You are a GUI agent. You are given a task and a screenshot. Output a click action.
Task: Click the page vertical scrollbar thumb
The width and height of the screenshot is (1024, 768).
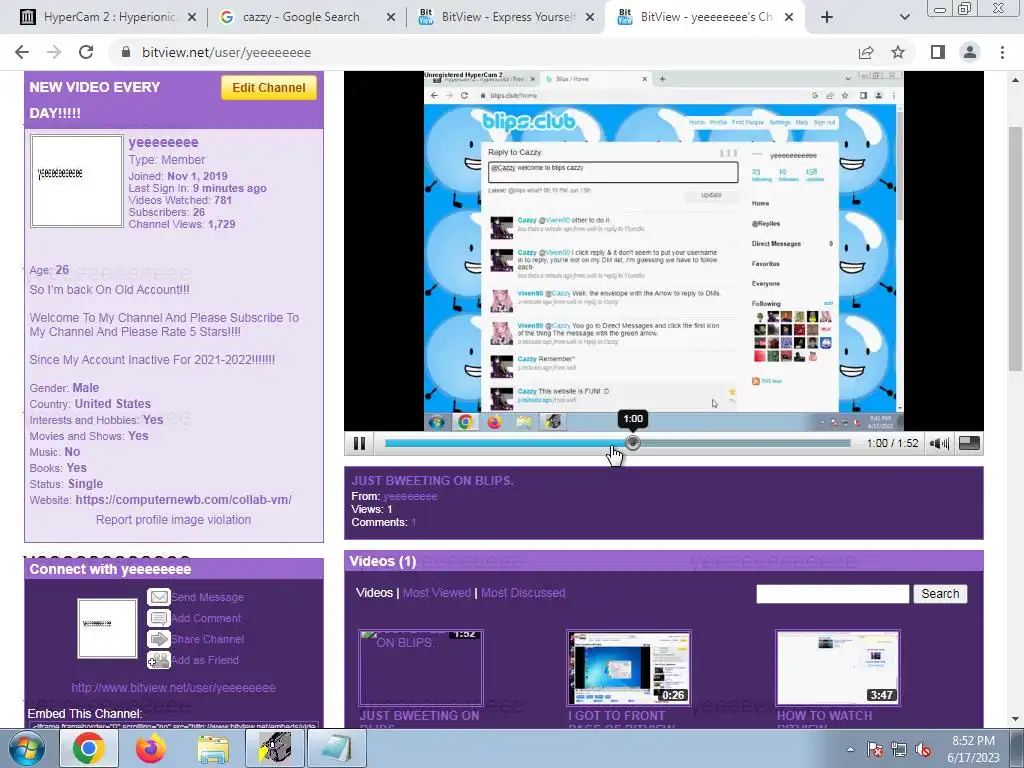[1015, 249]
